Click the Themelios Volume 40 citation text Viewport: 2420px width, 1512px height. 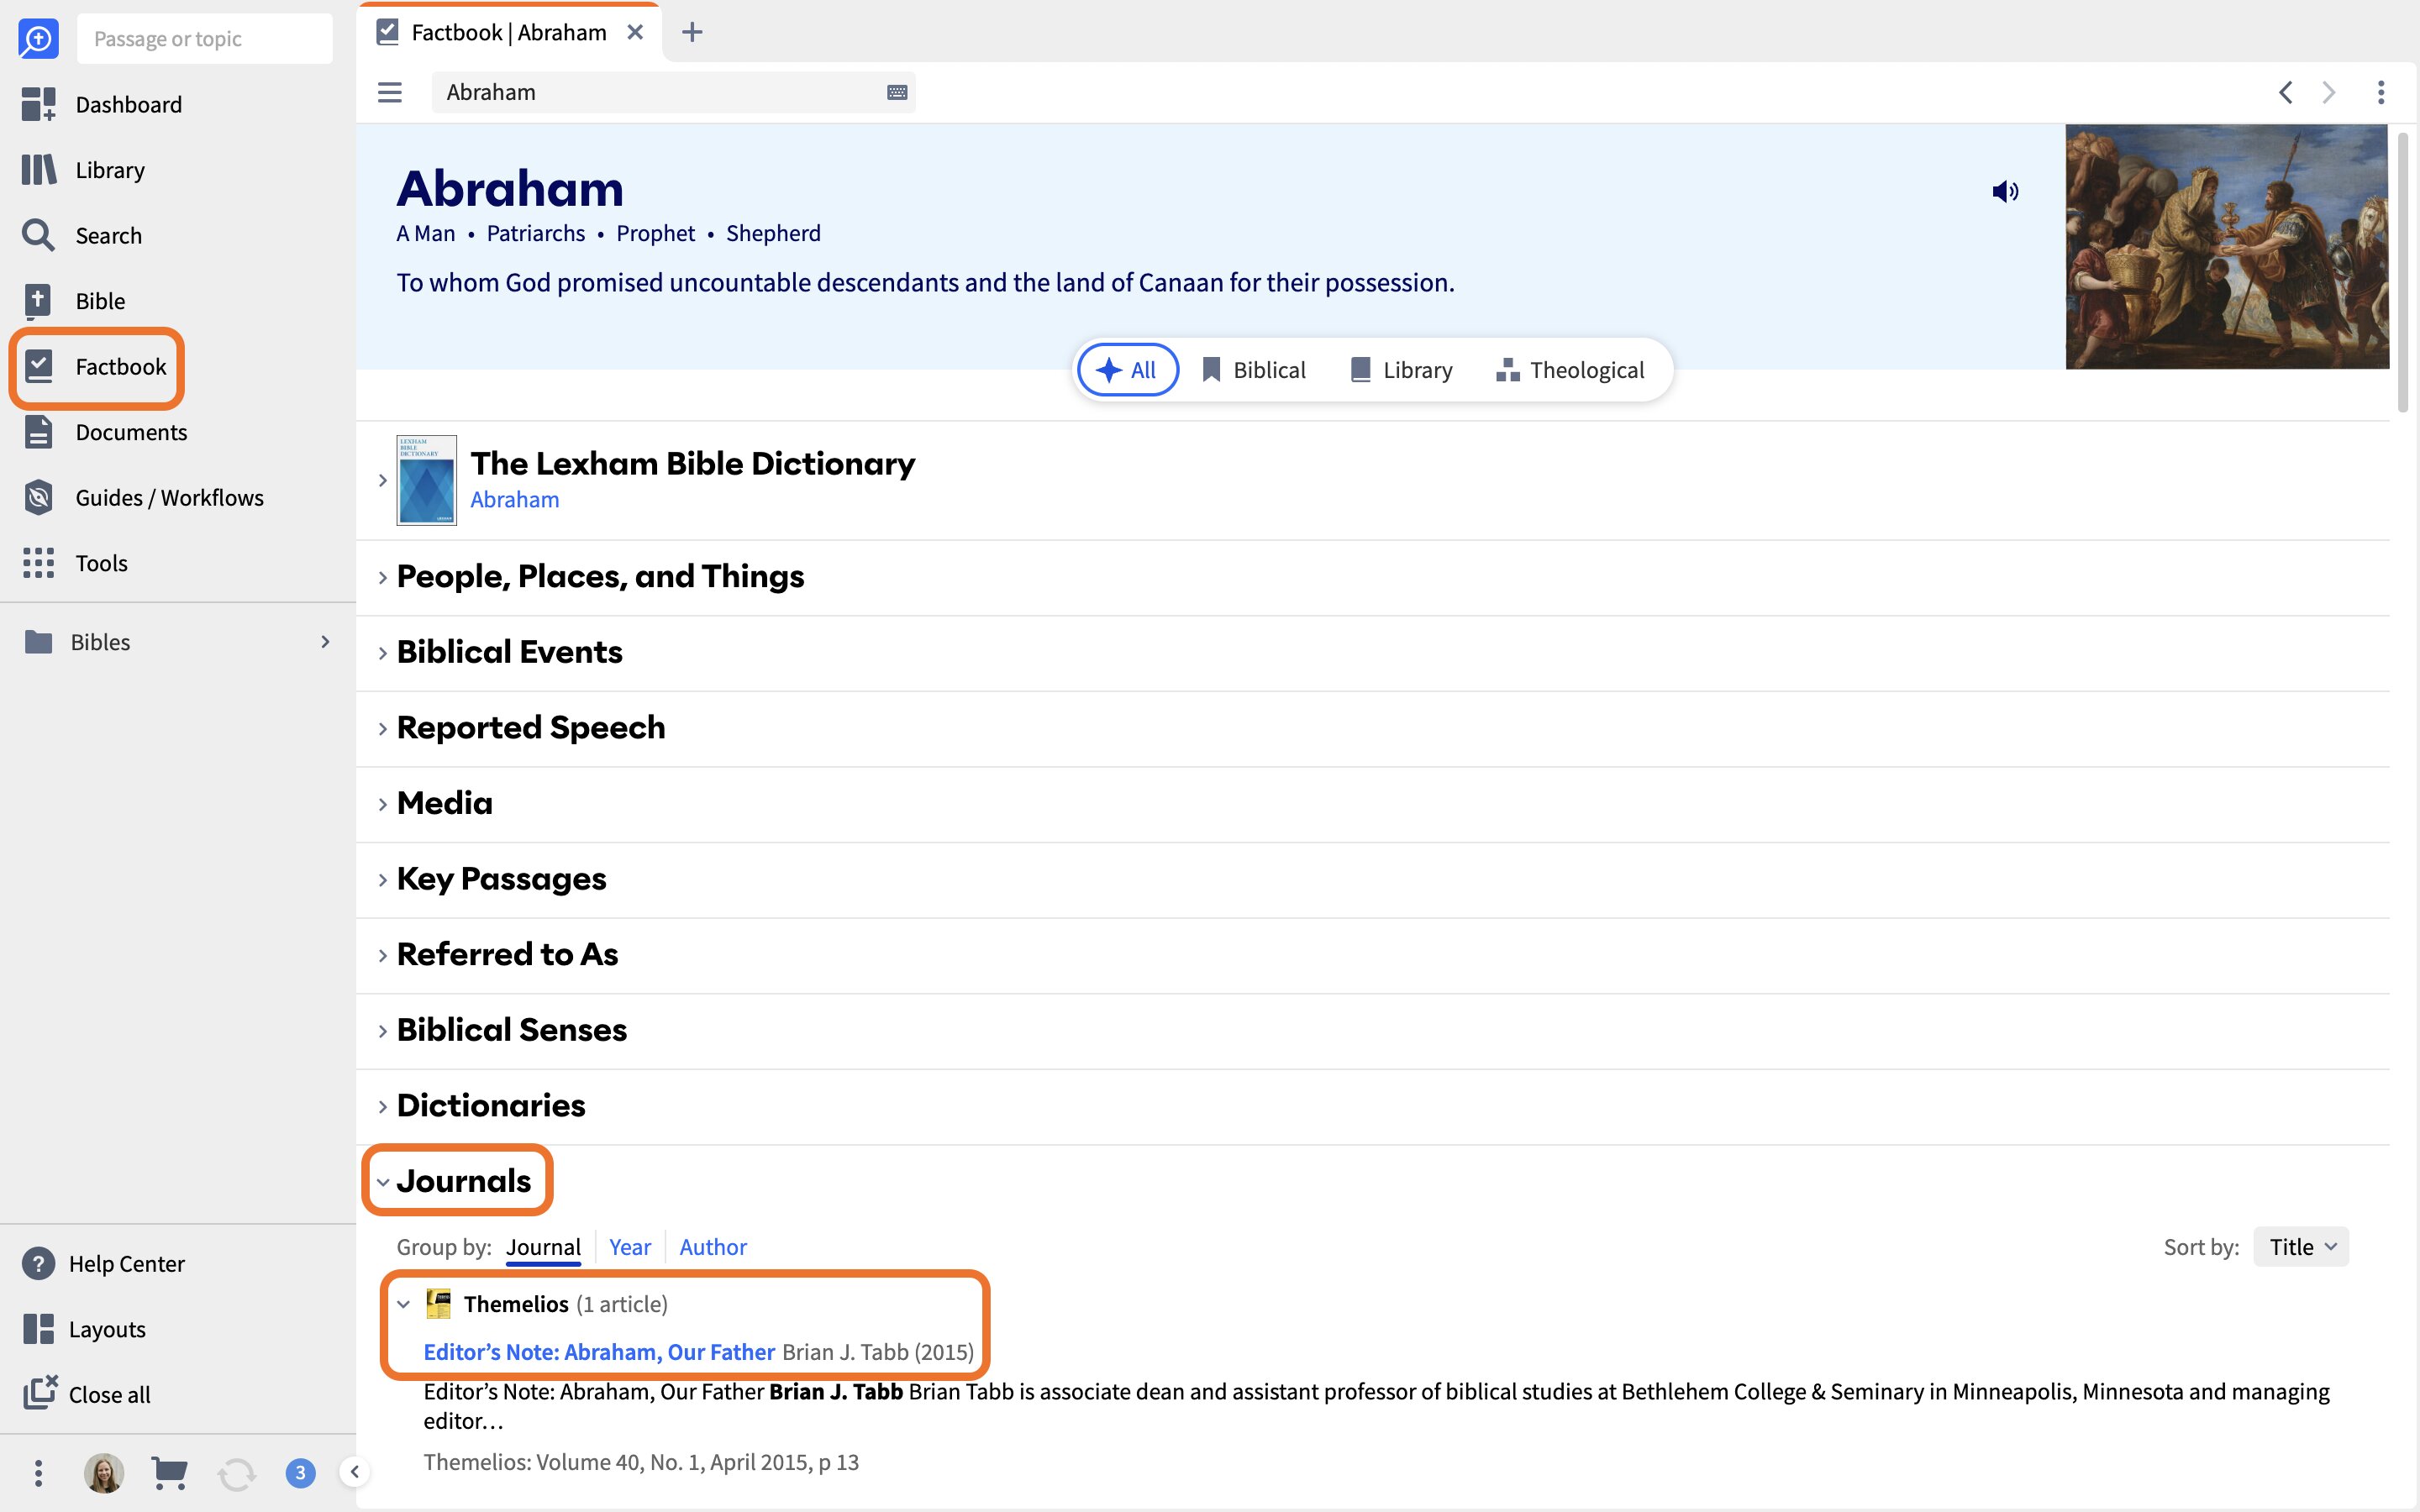641,1462
